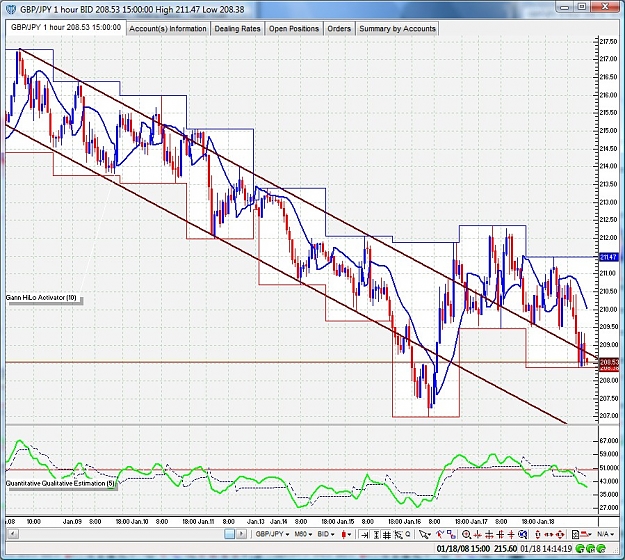The height and width of the screenshot is (560, 625).
Task: Click the blue 211.47 price marker
Action: [609, 257]
